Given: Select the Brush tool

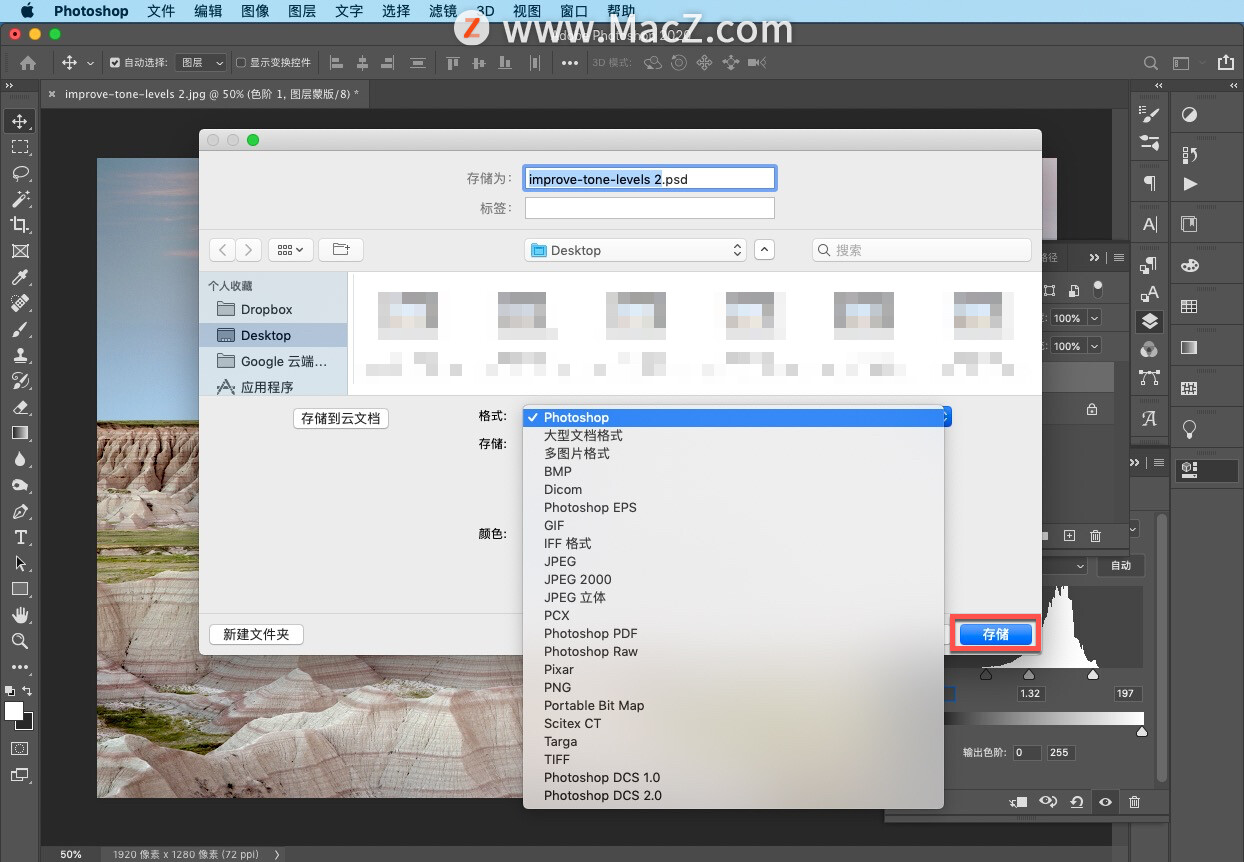Looking at the screenshot, I should pyautogui.click(x=19, y=329).
